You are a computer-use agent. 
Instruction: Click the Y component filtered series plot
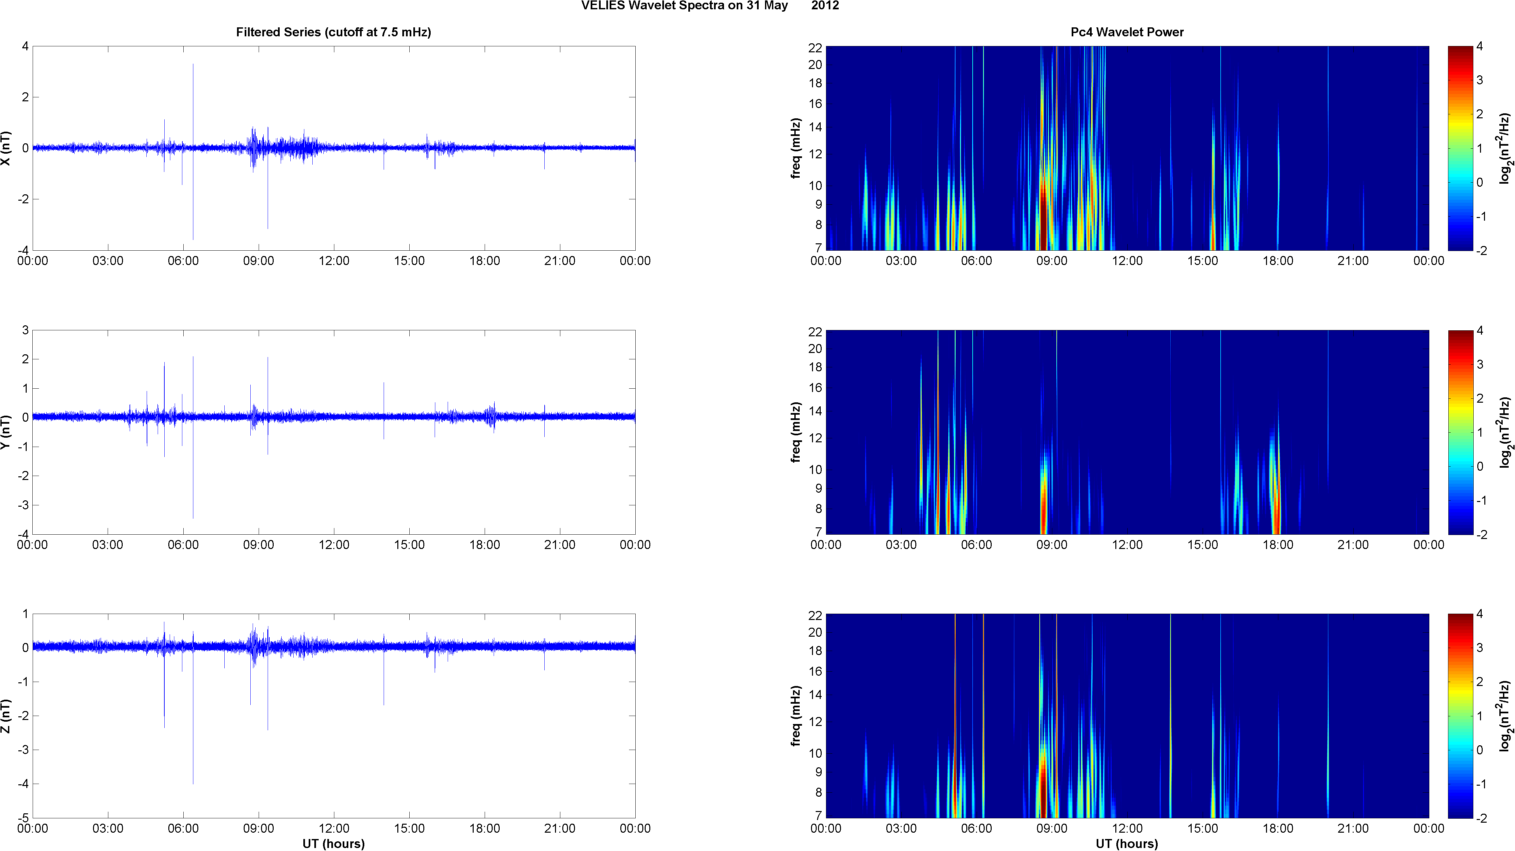pos(333,432)
